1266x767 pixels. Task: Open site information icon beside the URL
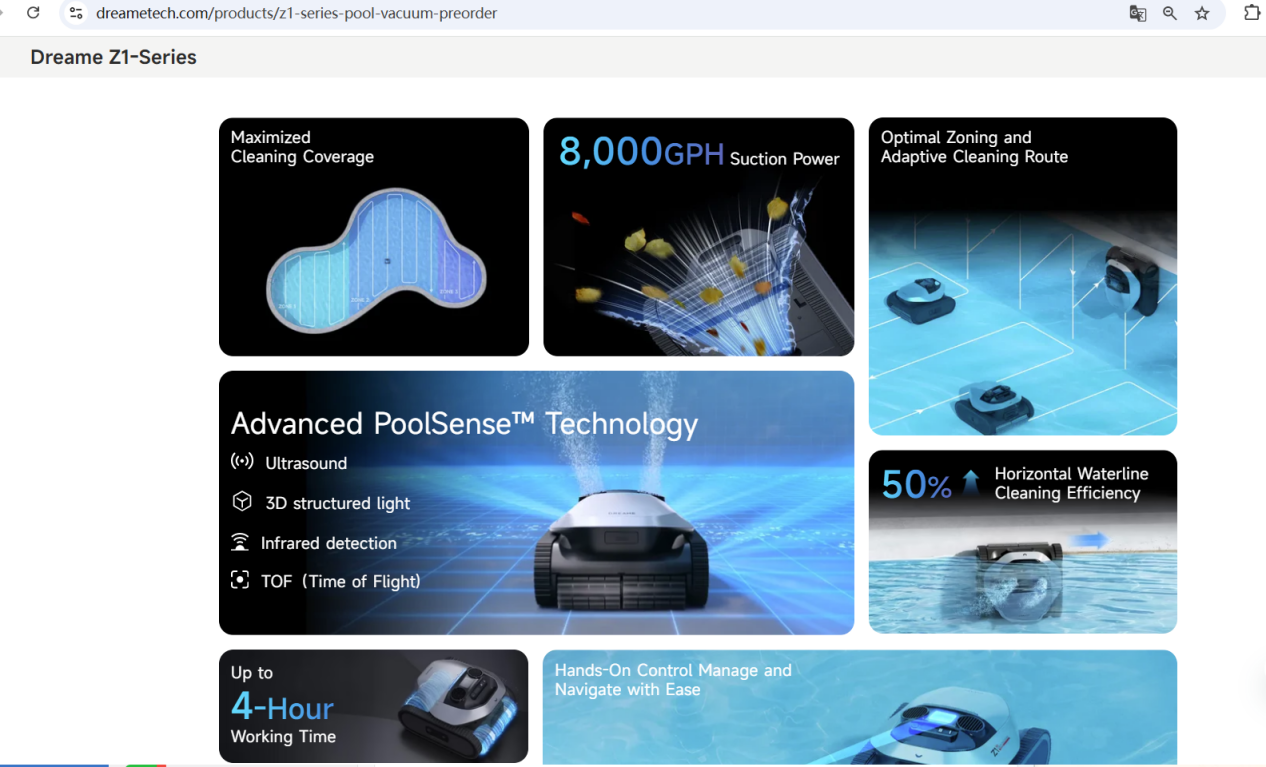[x=76, y=13]
